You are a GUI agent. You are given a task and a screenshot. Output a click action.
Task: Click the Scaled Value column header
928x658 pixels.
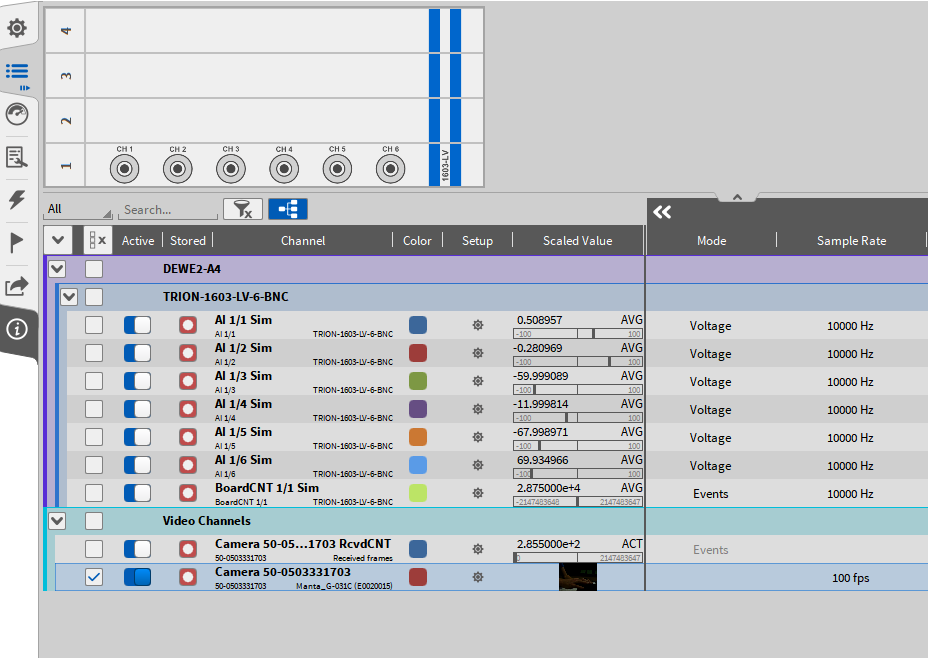577,241
